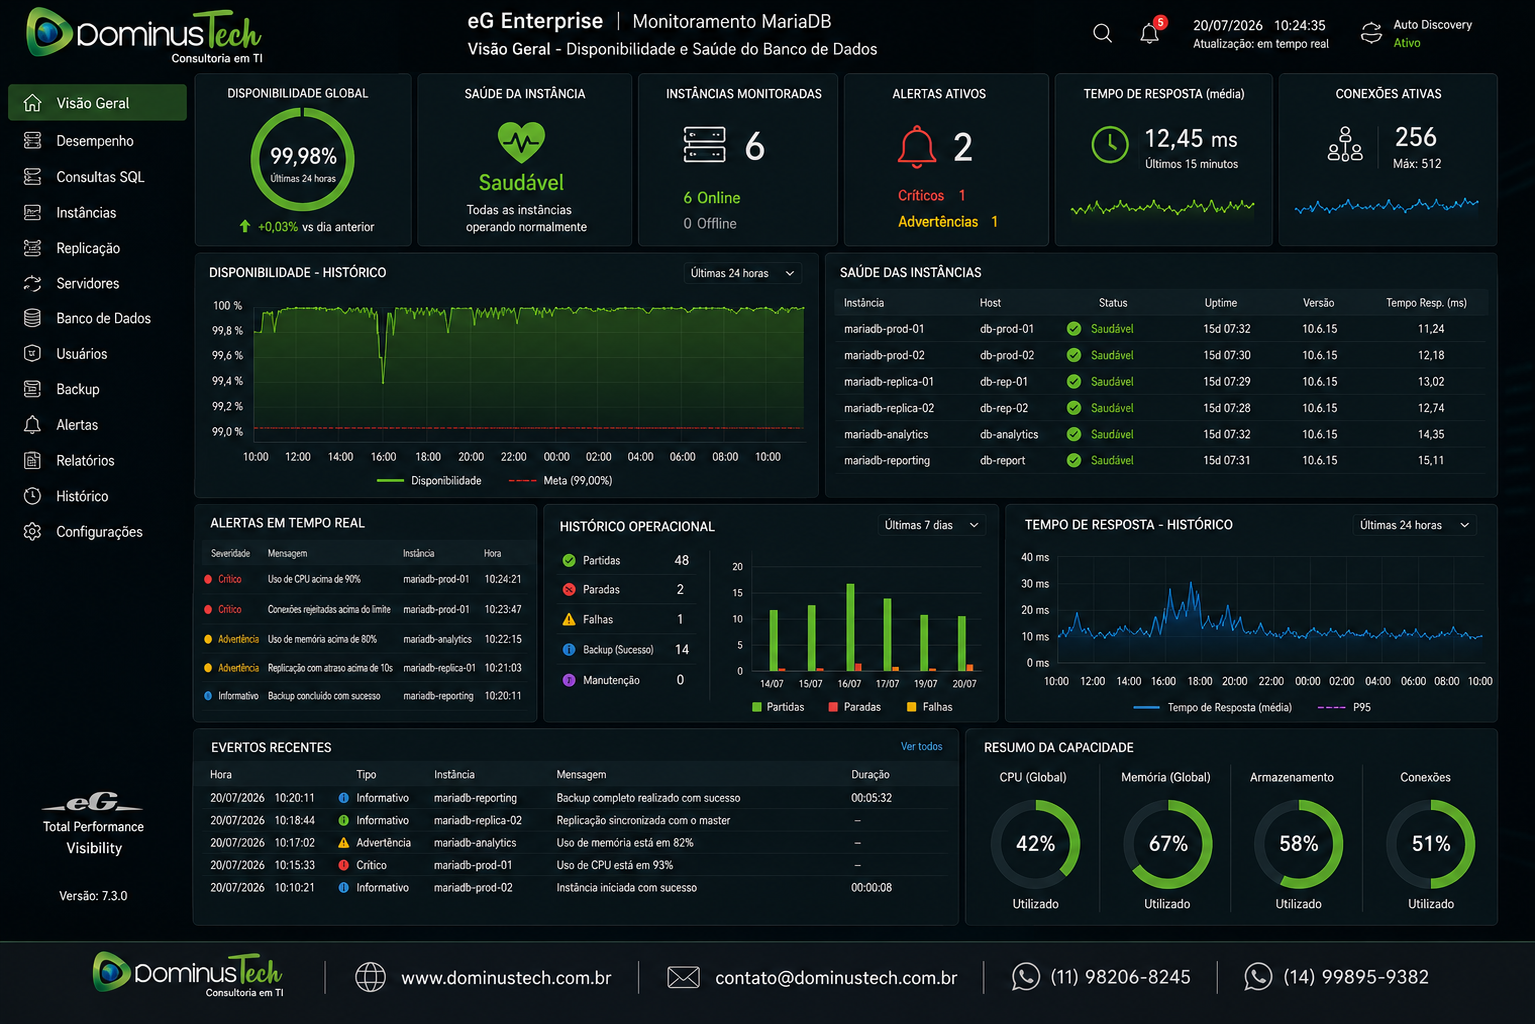The height and width of the screenshot is (1024, 1535).
Task: Click the Usuários shield icon
Action: pos(32,354)
